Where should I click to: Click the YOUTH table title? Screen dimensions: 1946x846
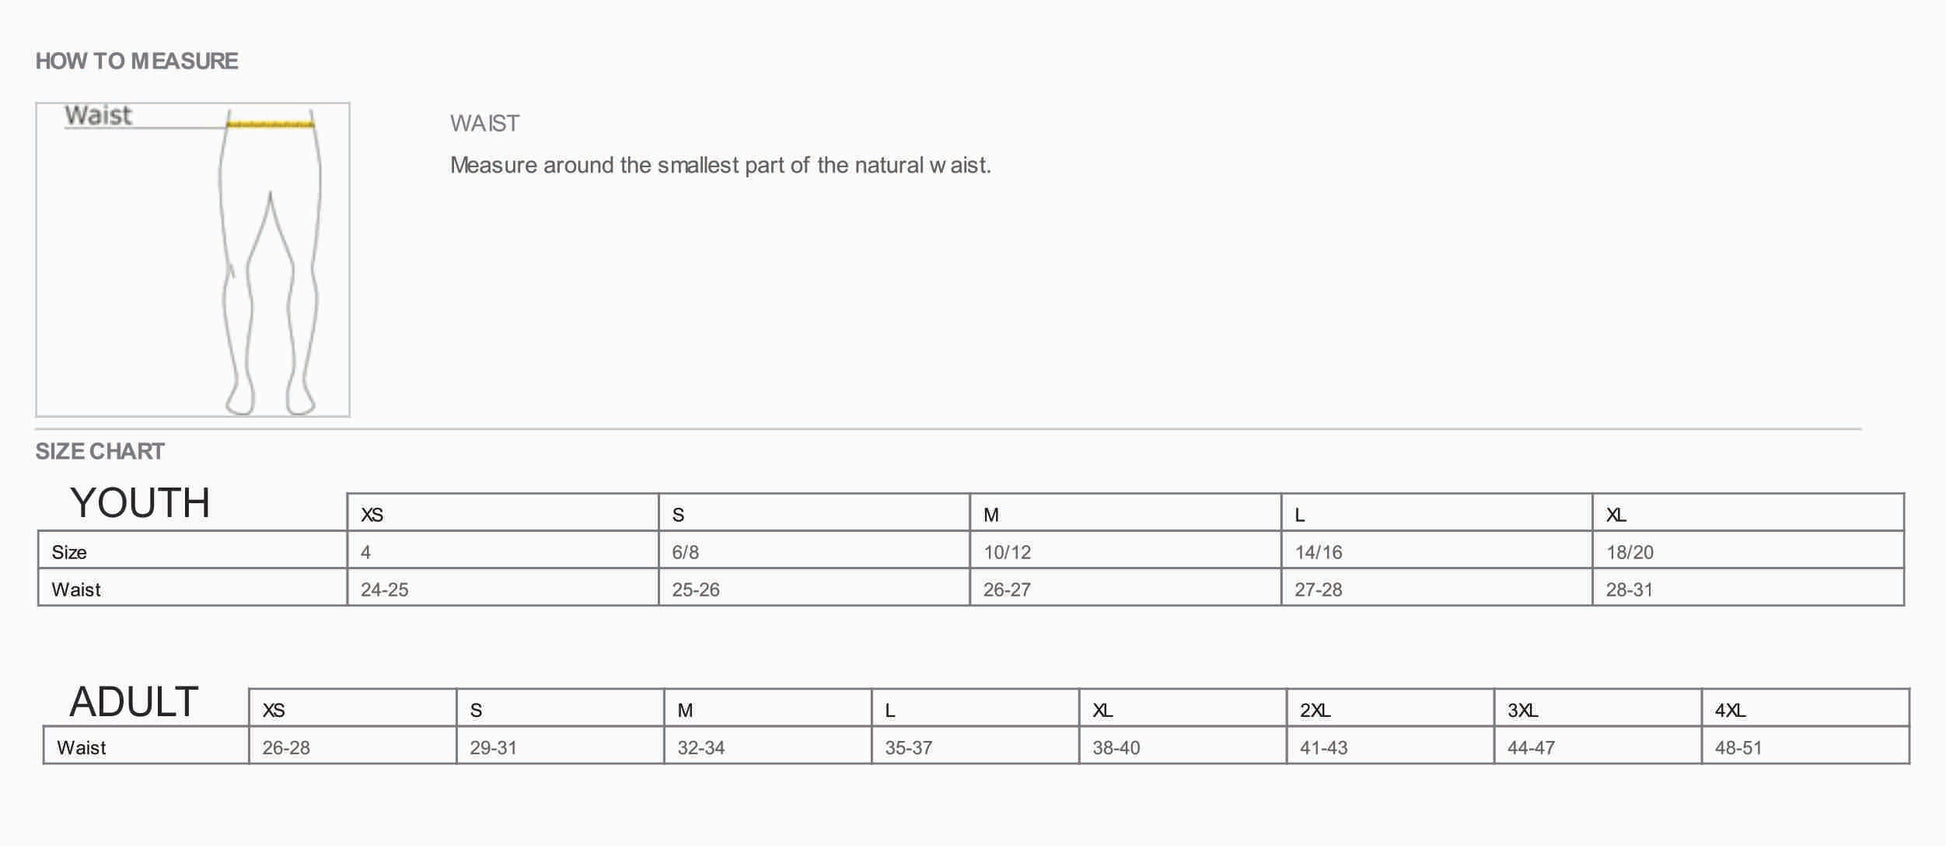coord(140,503)
